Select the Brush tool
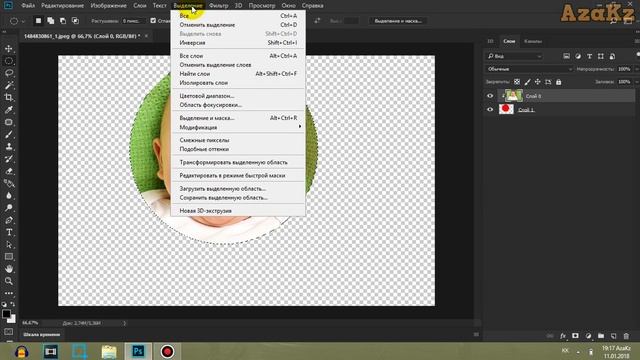 point(9,134)
